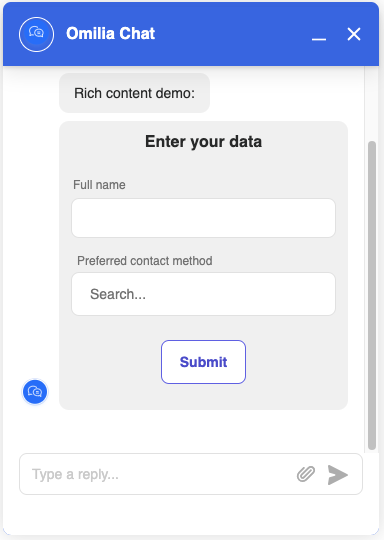Click the Full name label

pos(99,185)
